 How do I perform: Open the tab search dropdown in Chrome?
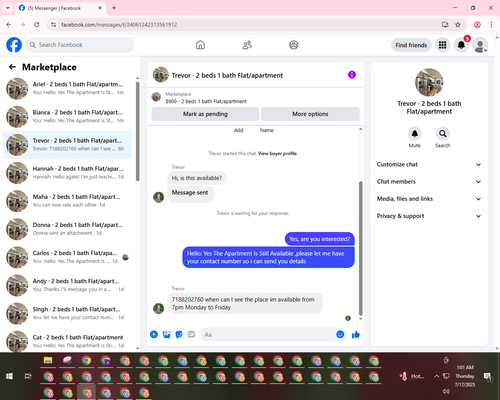tap(8, 8)
